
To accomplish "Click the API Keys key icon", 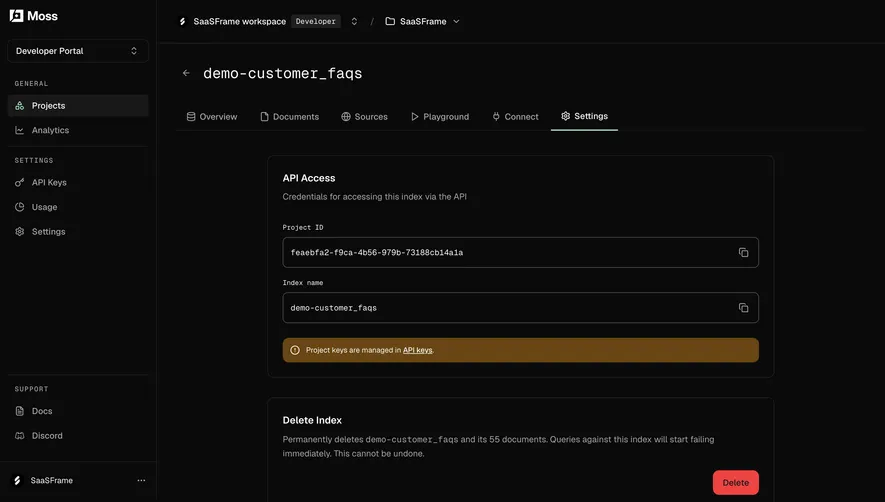I will pyautogui.click(x=20, y=182).
